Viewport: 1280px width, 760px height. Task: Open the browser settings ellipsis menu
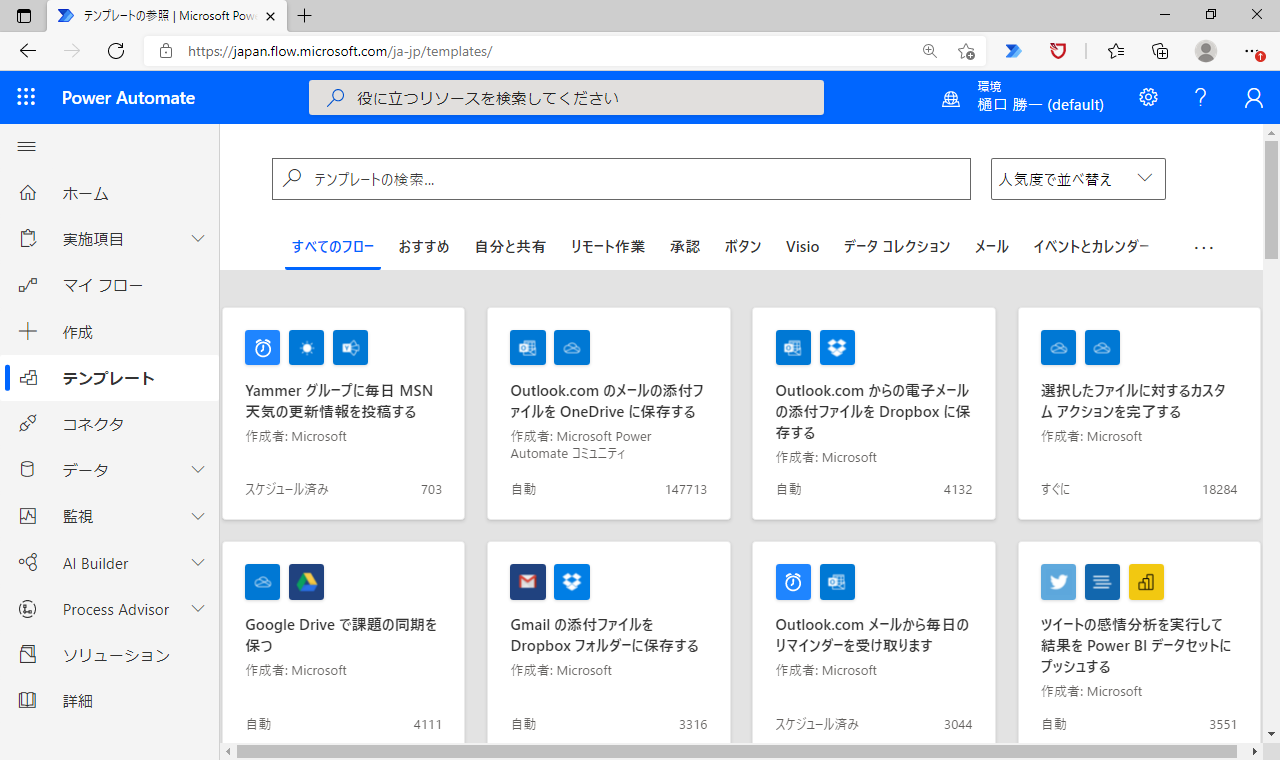coord(1253,51)
